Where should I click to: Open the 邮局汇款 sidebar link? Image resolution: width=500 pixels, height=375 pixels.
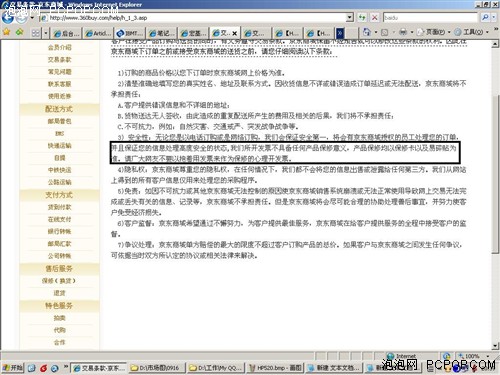coord(59,244)
